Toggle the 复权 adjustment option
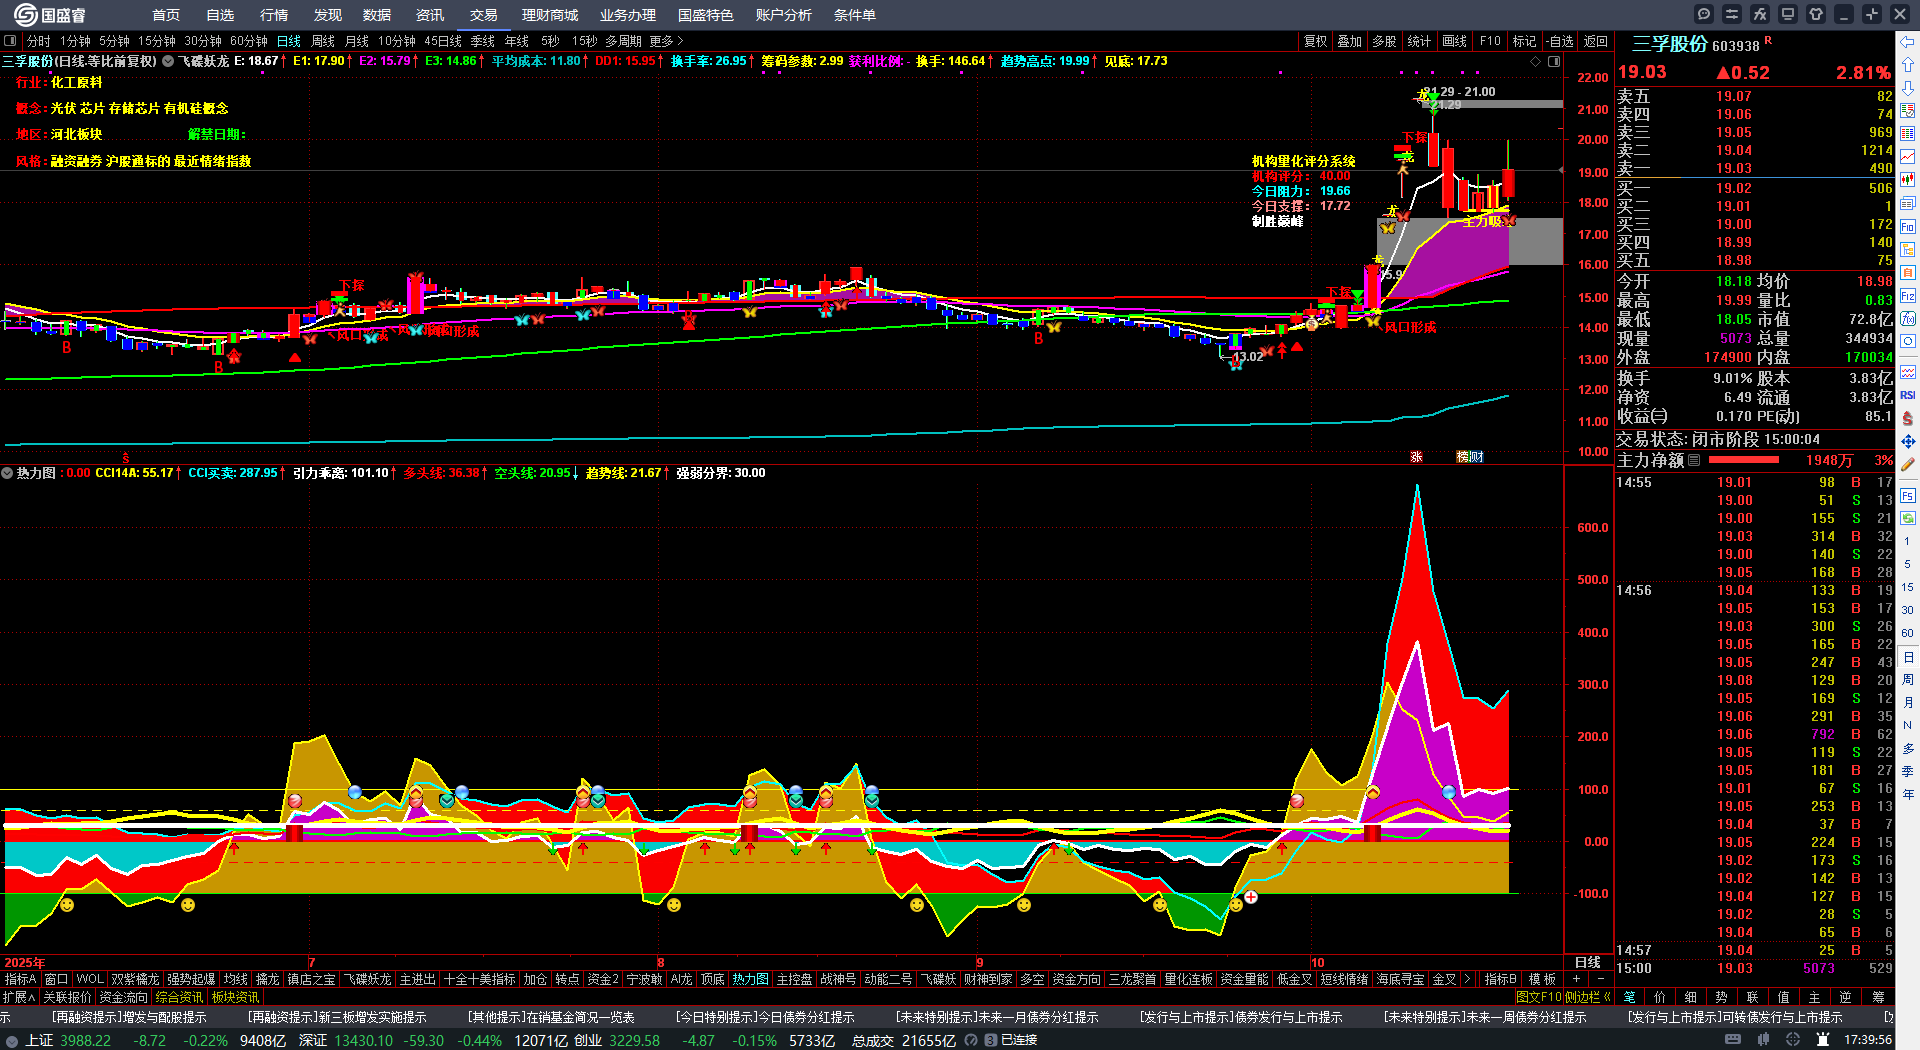 (1315, 41)
